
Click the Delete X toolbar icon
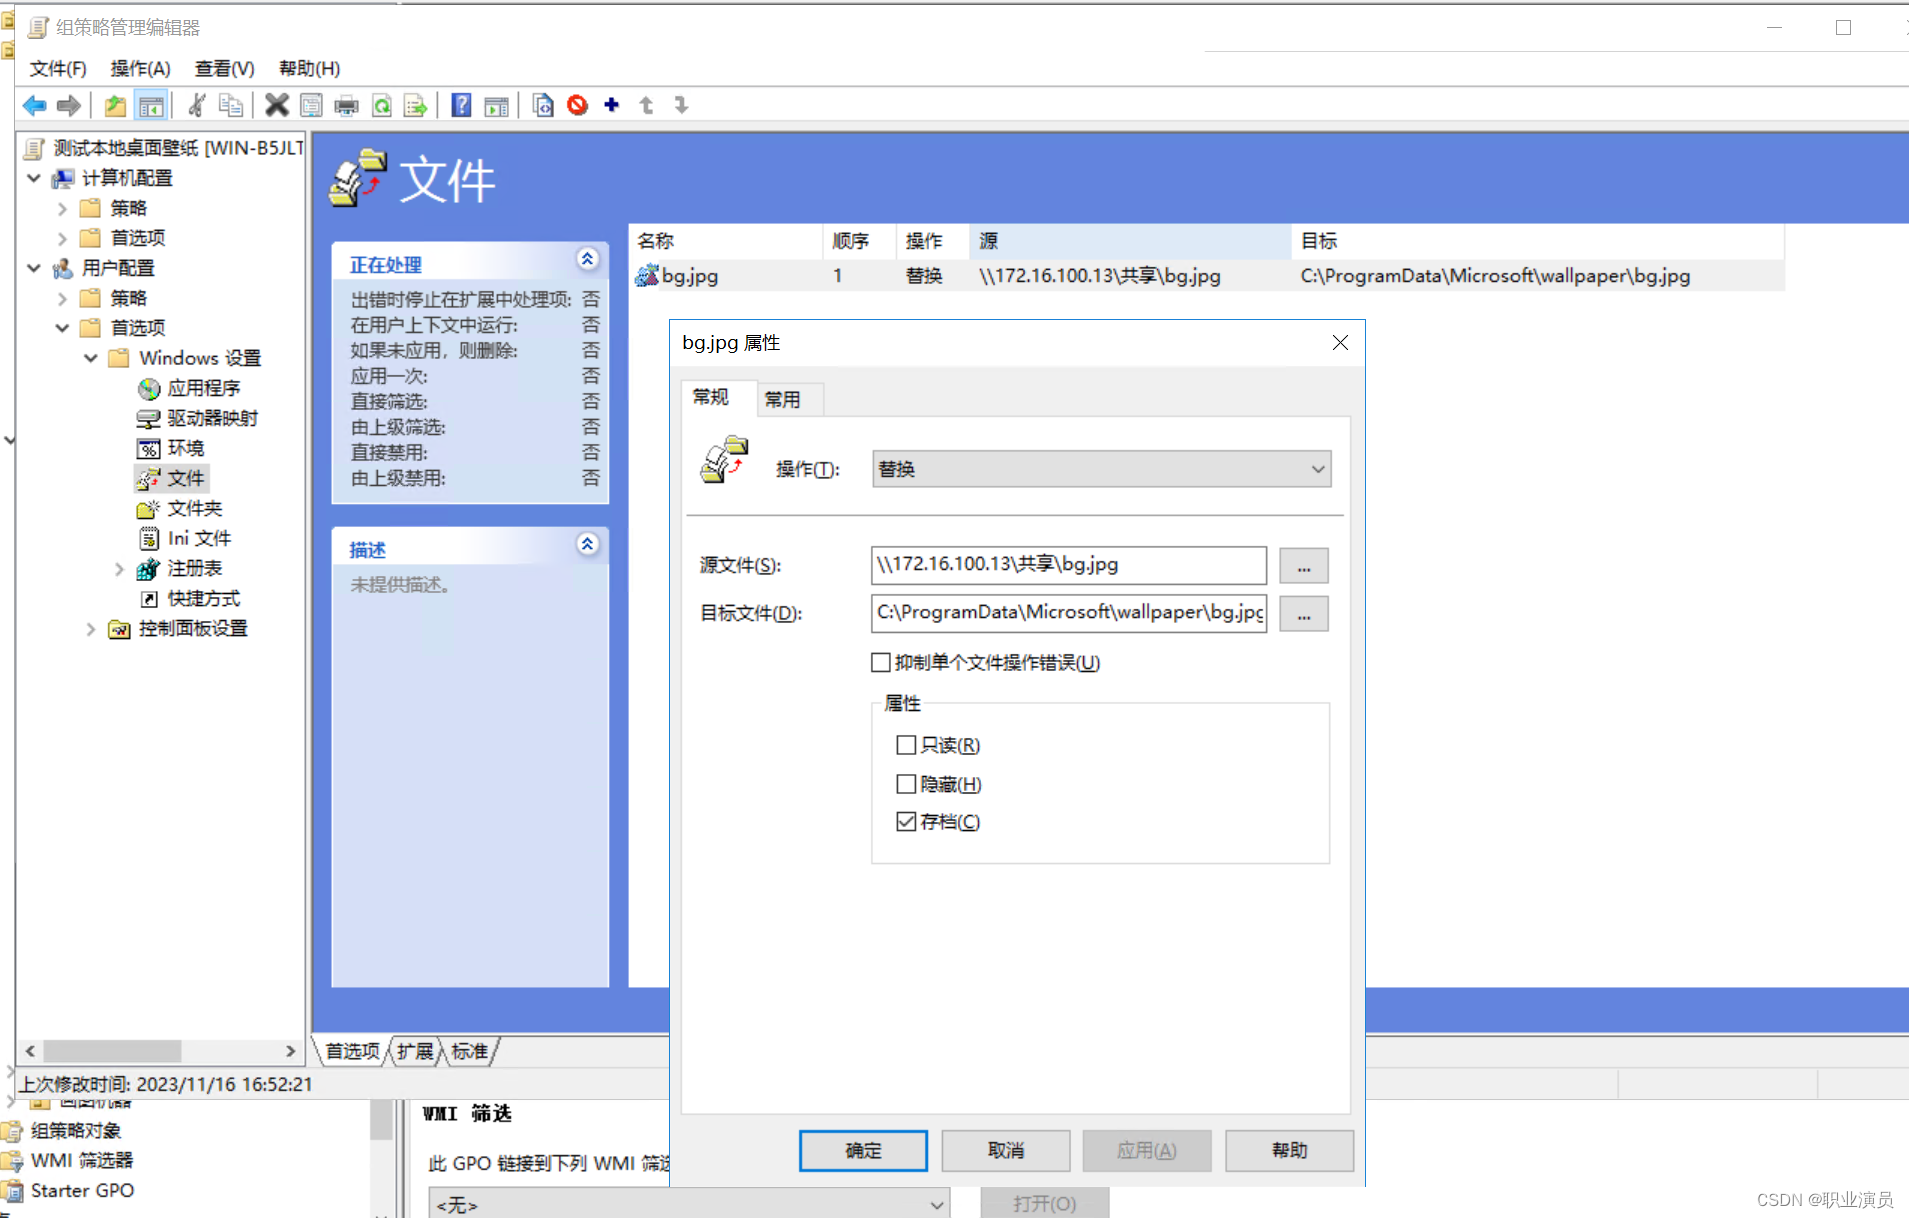277,105
